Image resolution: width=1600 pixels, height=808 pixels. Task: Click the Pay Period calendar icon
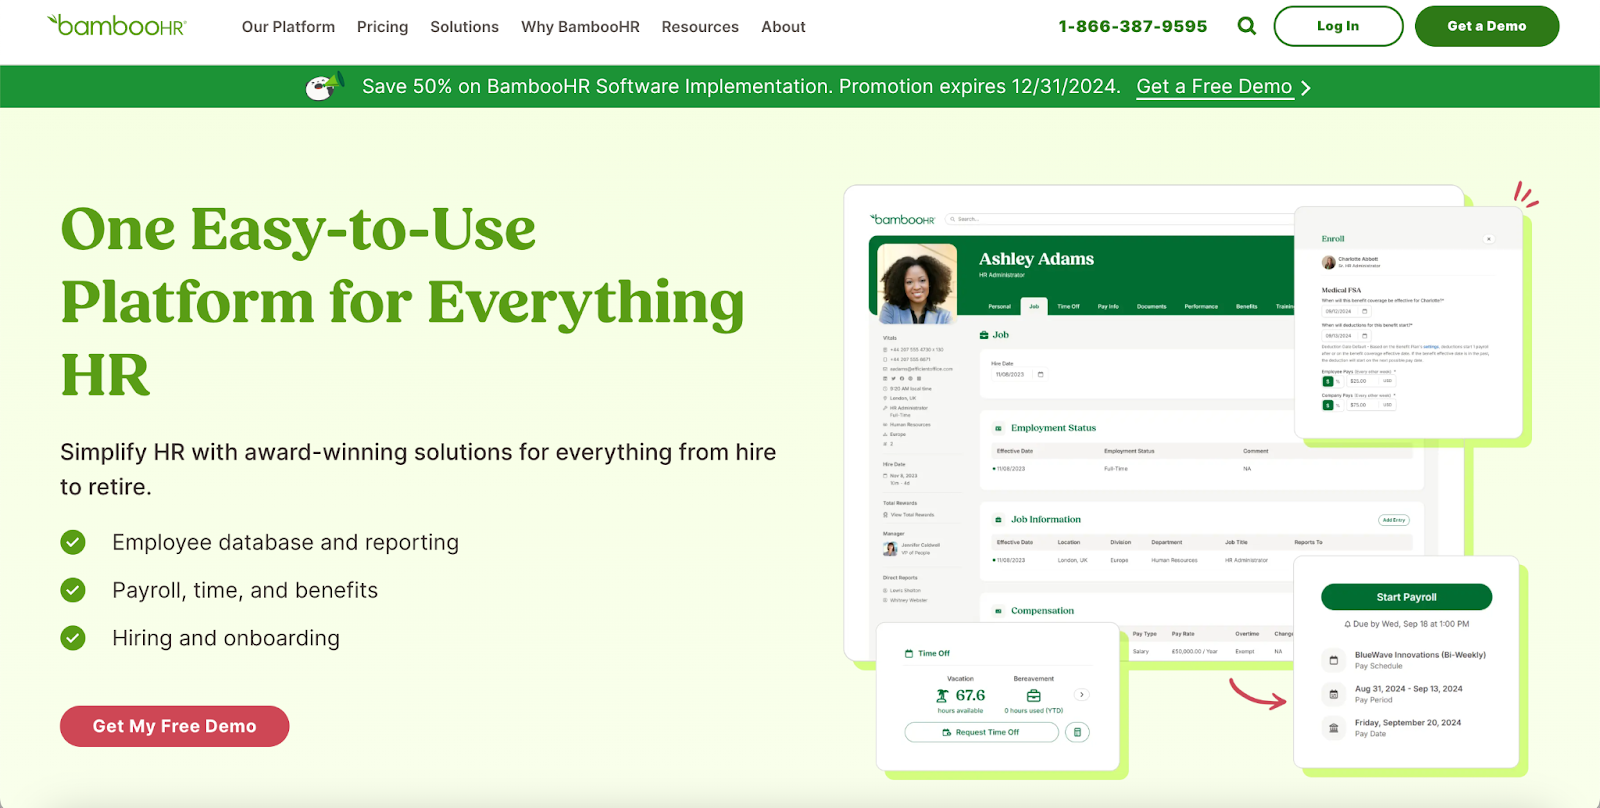pyautogui.click(x=1333, y=694)
